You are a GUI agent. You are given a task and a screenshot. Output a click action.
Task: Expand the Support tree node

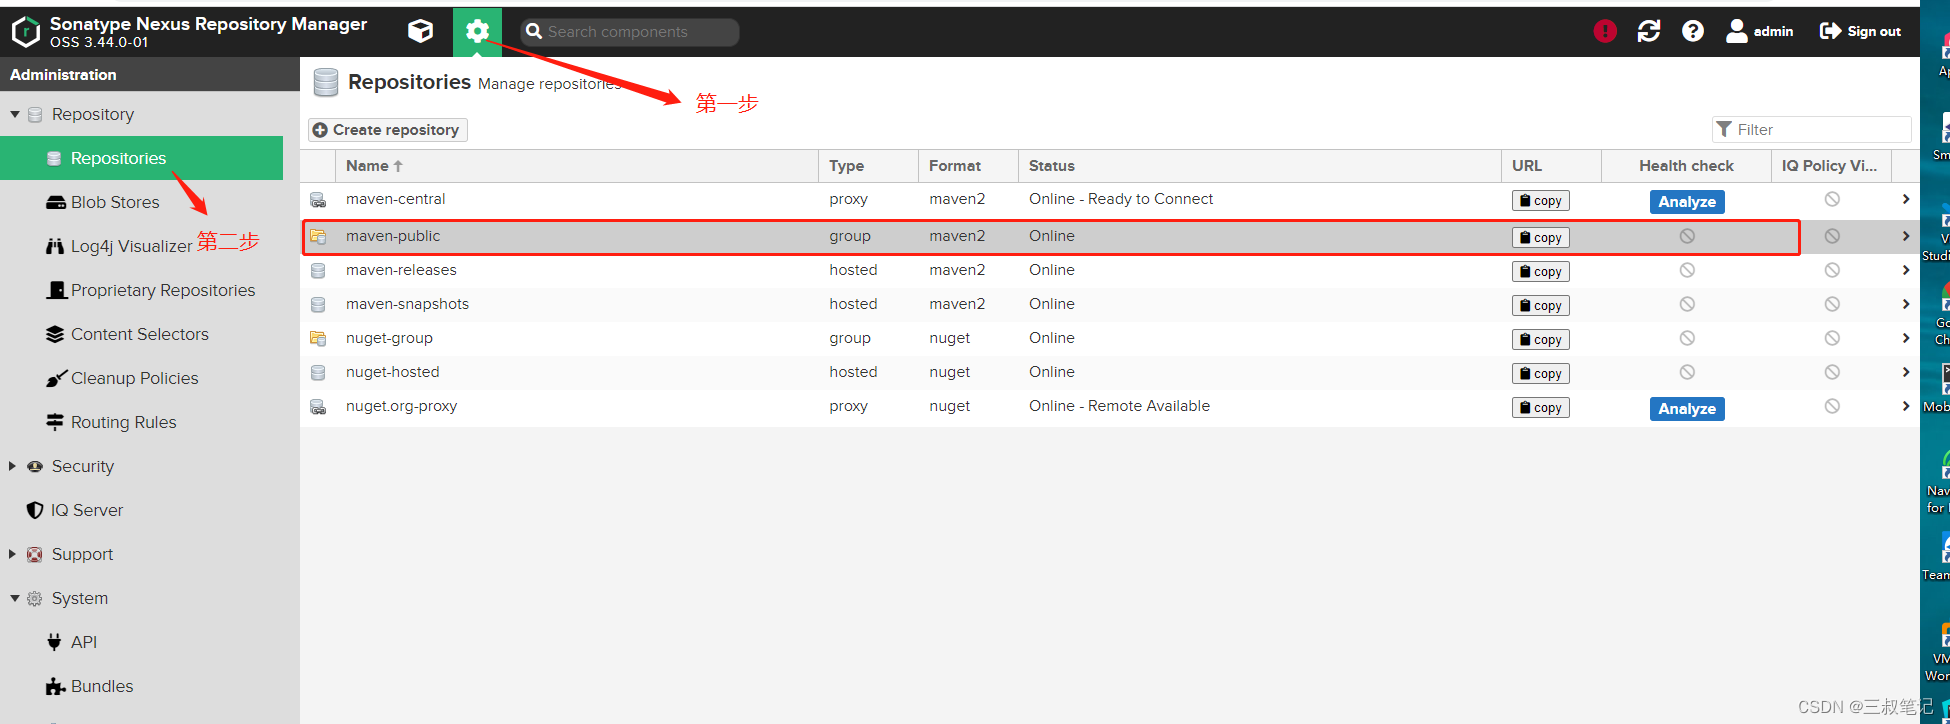pos(12,554)
